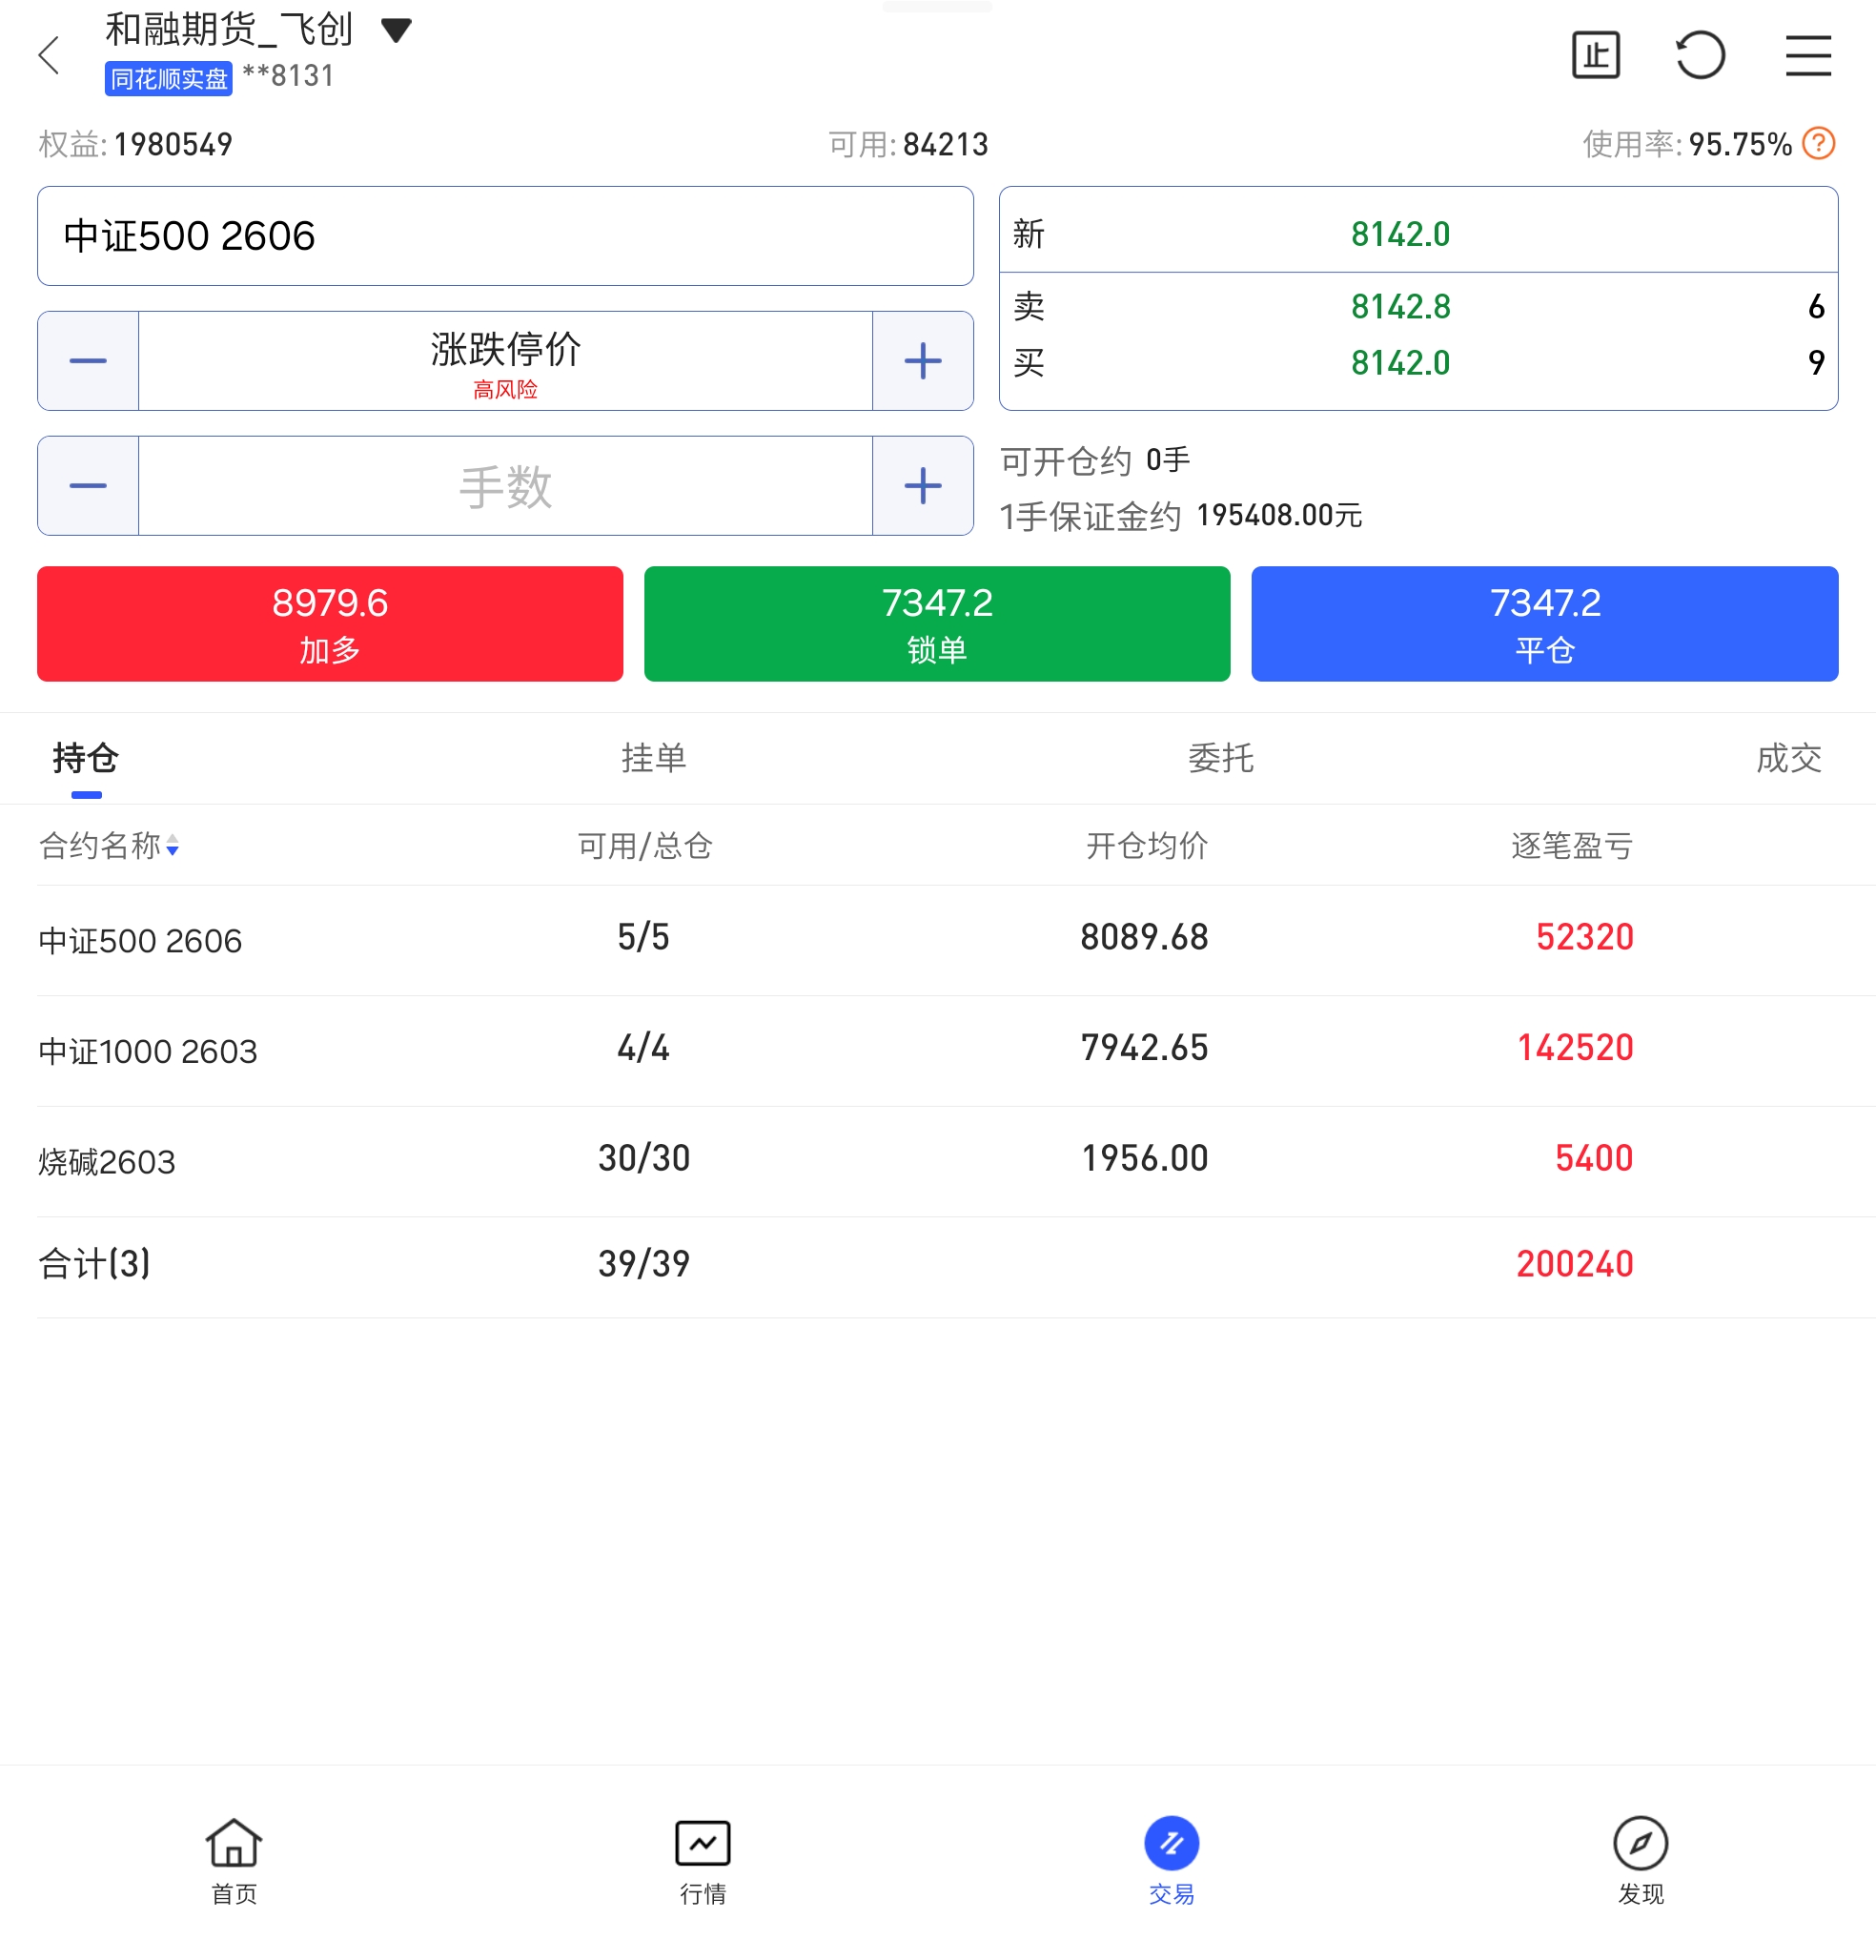Switch to the 成交 tab
This screenshot has width=1876, height=1960.
click(1788, 758)
